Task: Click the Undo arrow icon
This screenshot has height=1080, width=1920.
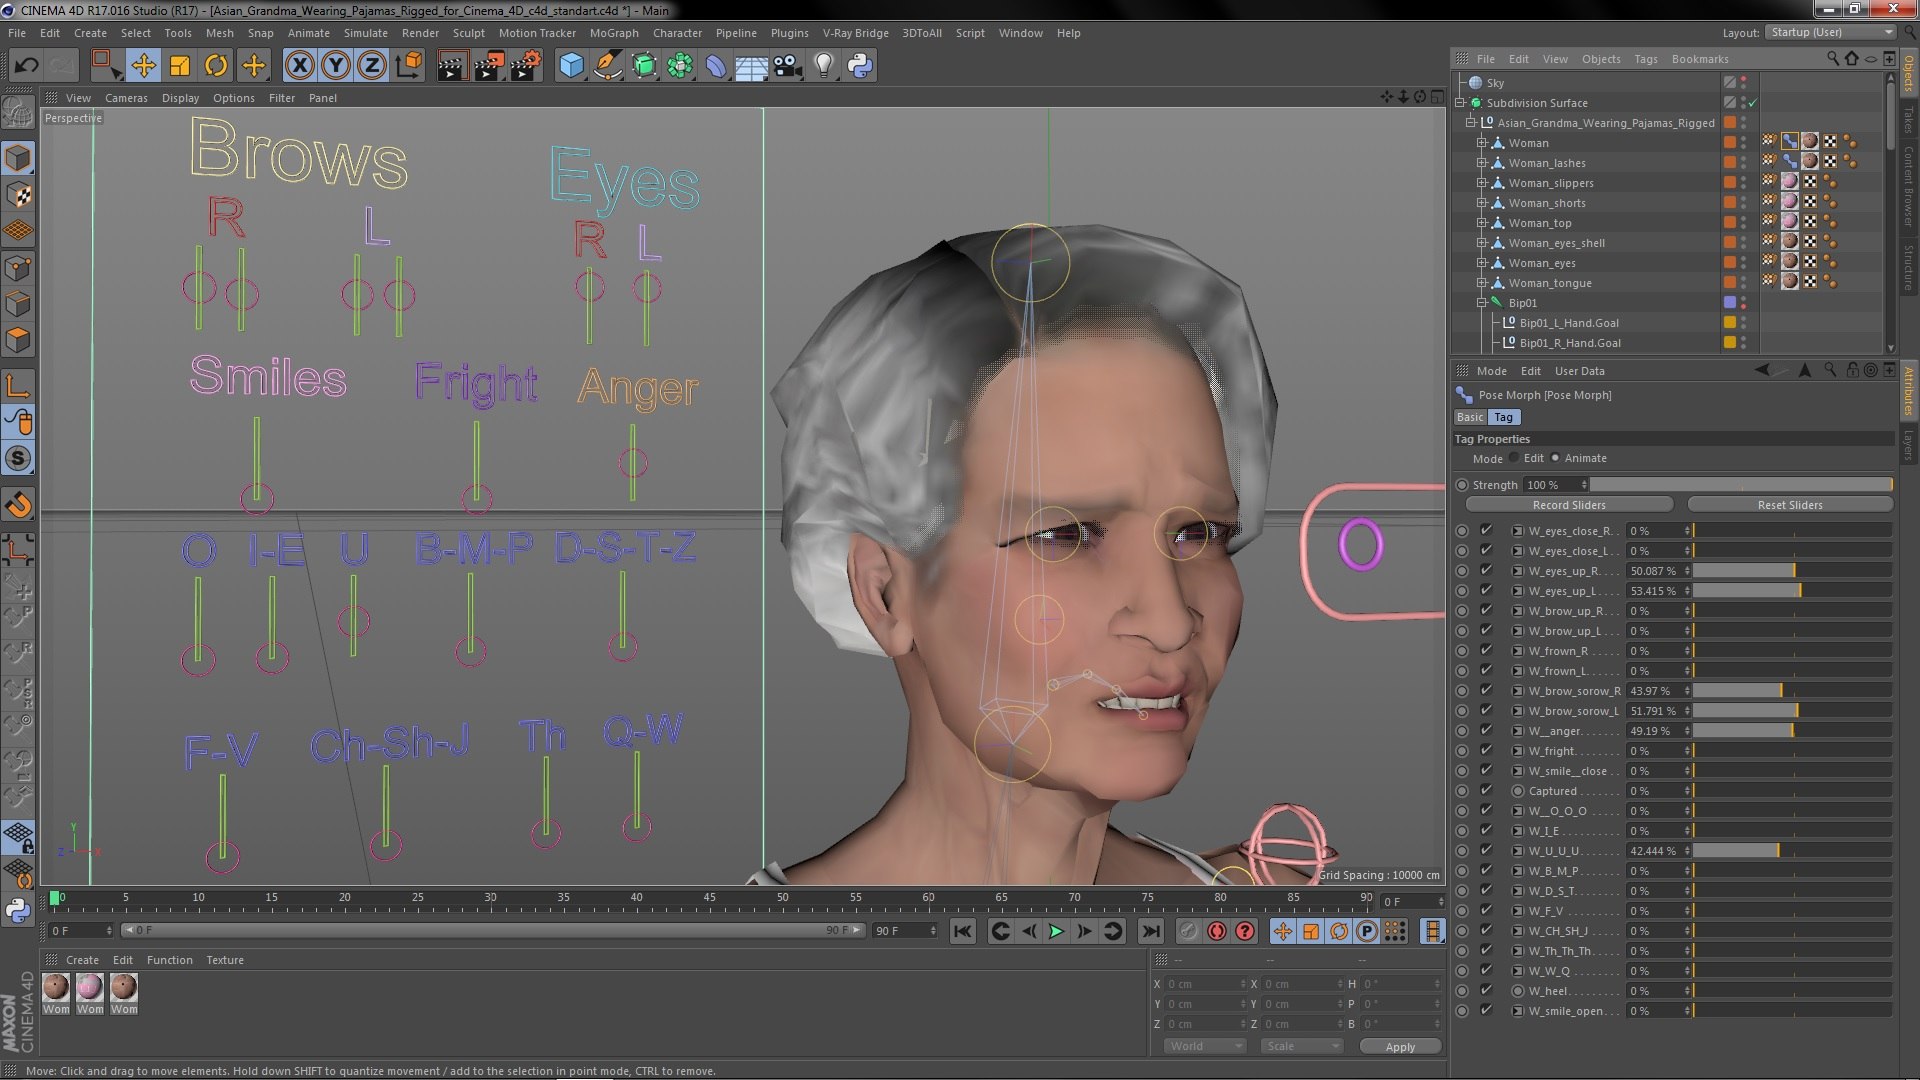Action: [26, 66]
